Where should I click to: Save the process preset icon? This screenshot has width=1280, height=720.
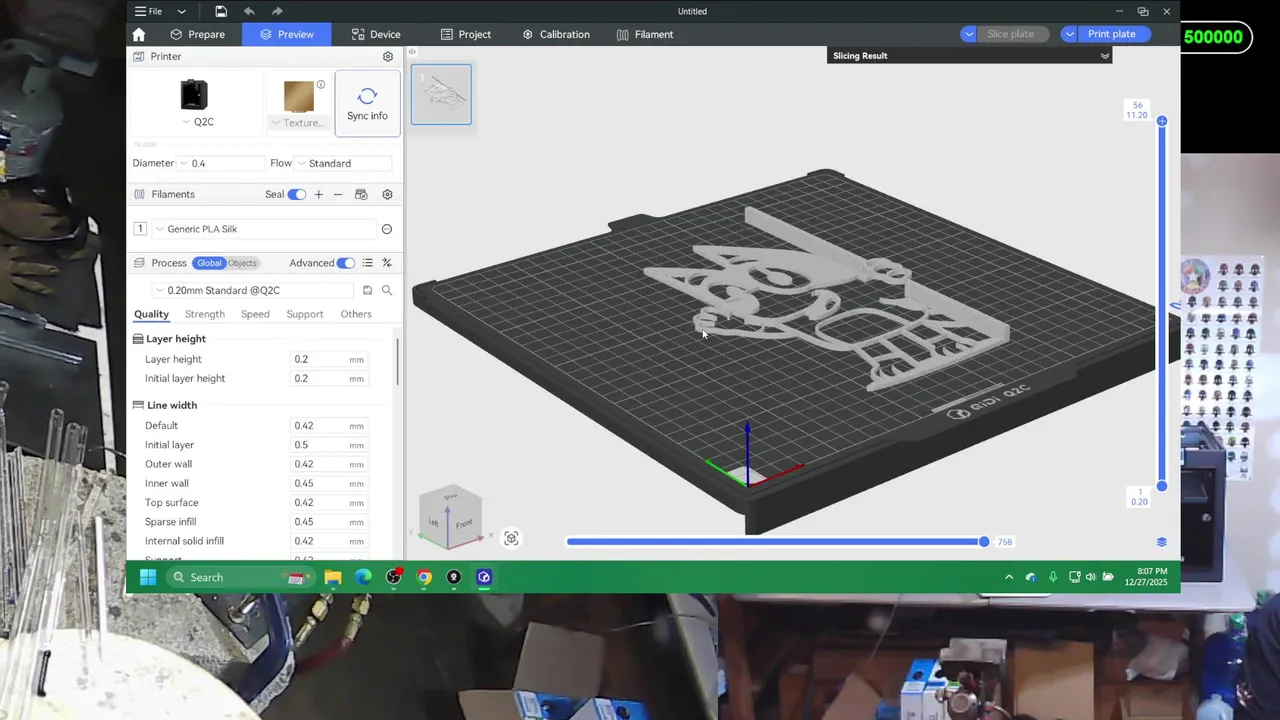click(x=367, y=290)
